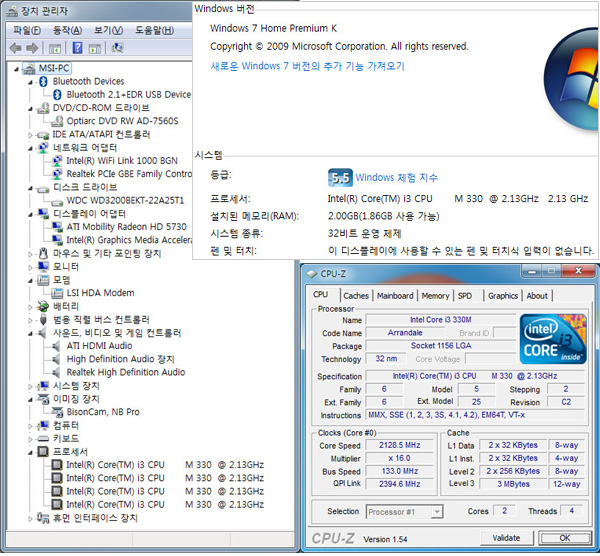This screenshot has height=556, width=600.
Task: Select the High Definition Audio 장치 row
Action: (120, 359)
